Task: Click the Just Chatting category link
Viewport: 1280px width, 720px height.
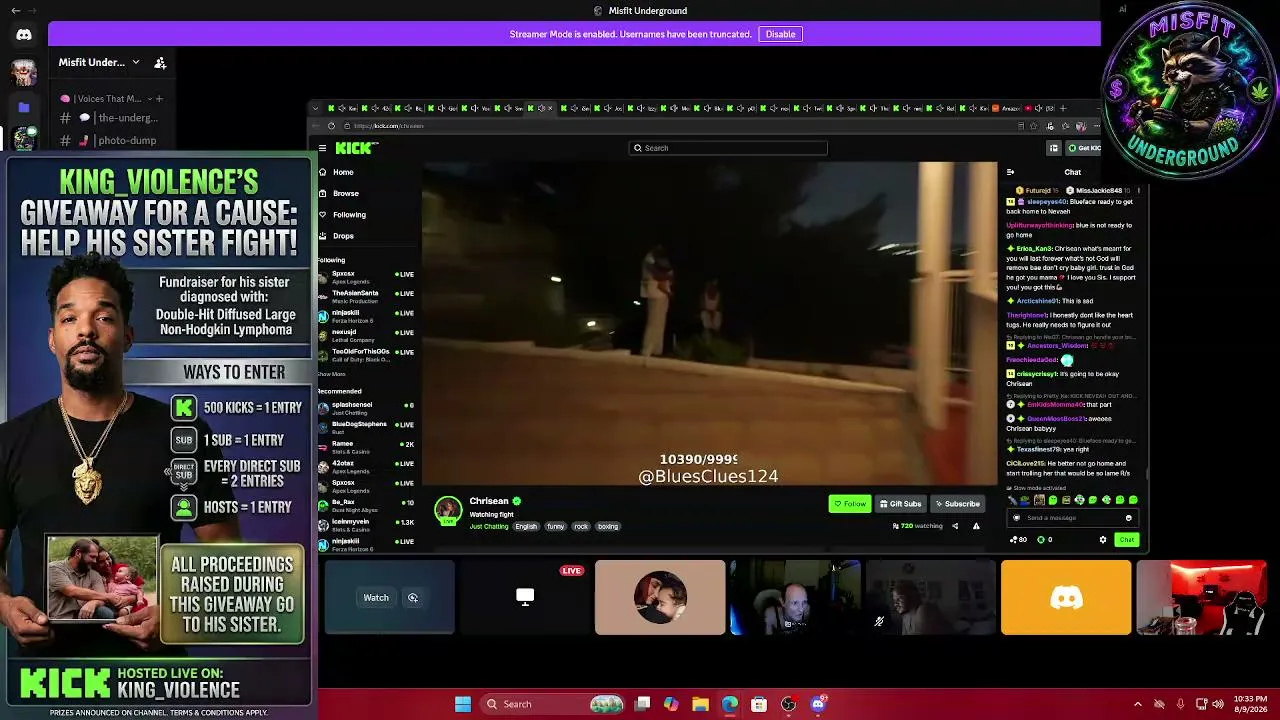Action: coord(489,526)
